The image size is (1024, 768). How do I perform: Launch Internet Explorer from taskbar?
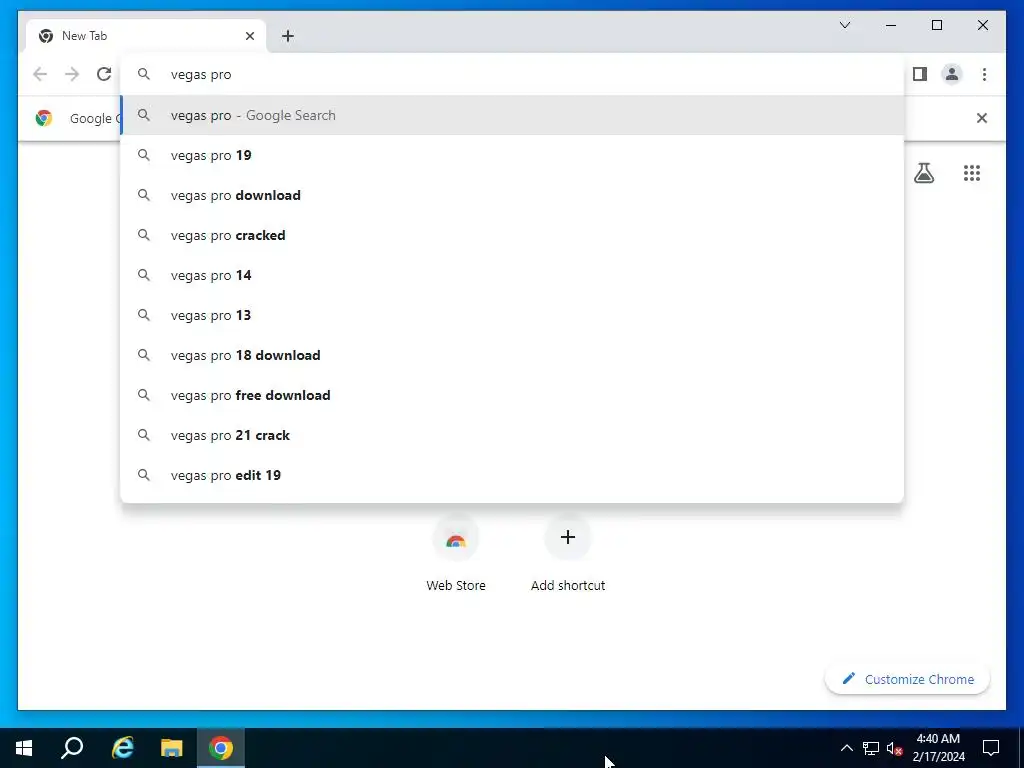pos(122,748)
